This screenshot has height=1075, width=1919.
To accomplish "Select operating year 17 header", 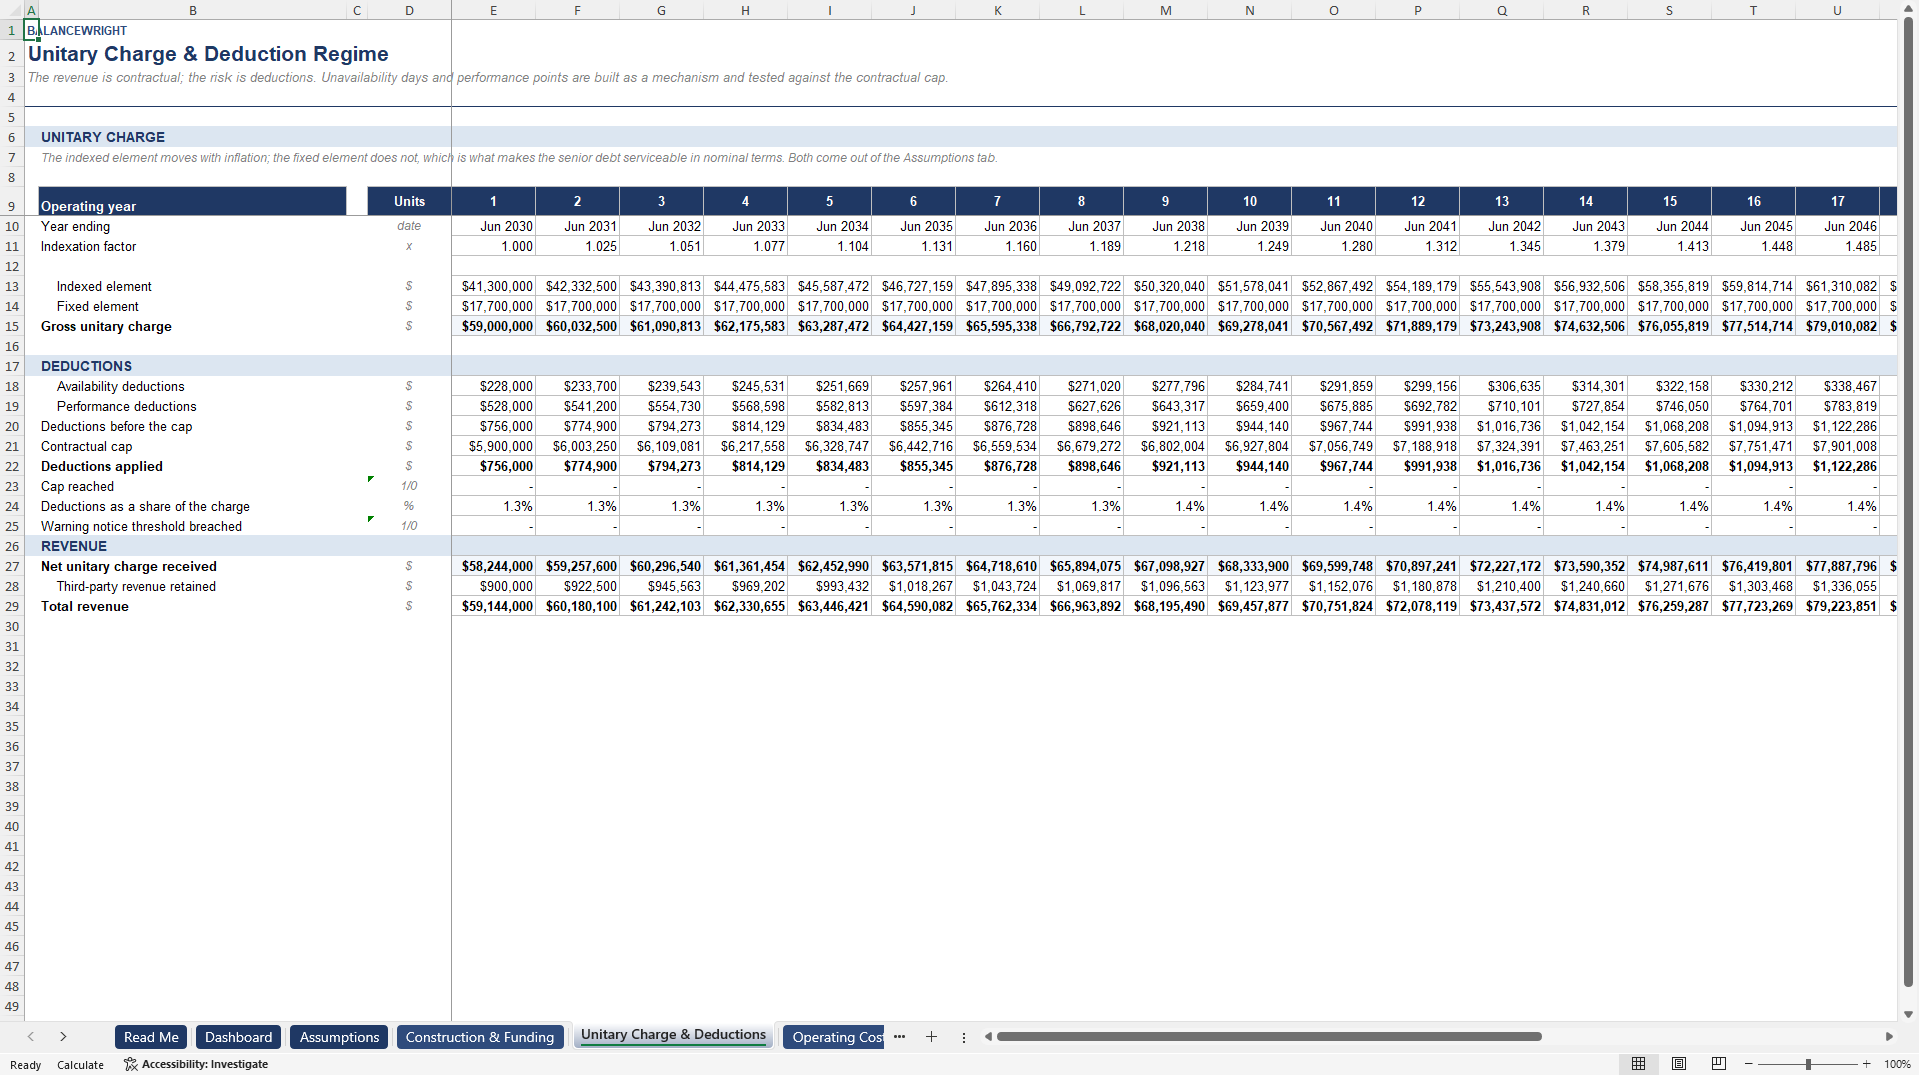I will [1837, 201].
